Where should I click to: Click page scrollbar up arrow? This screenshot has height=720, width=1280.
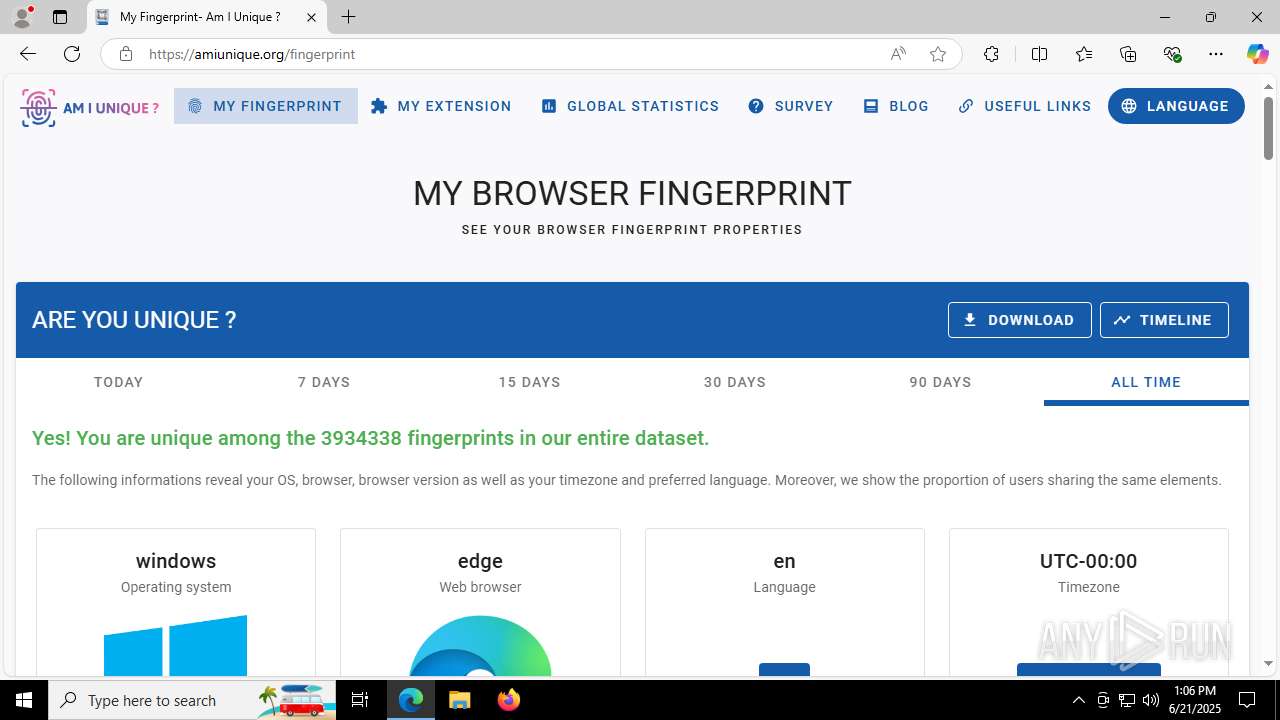pos(1268,86)
